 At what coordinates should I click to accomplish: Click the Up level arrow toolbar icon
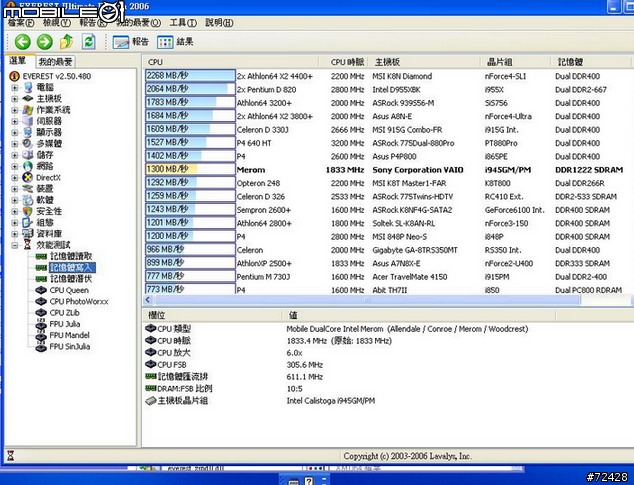coord(67,42)
